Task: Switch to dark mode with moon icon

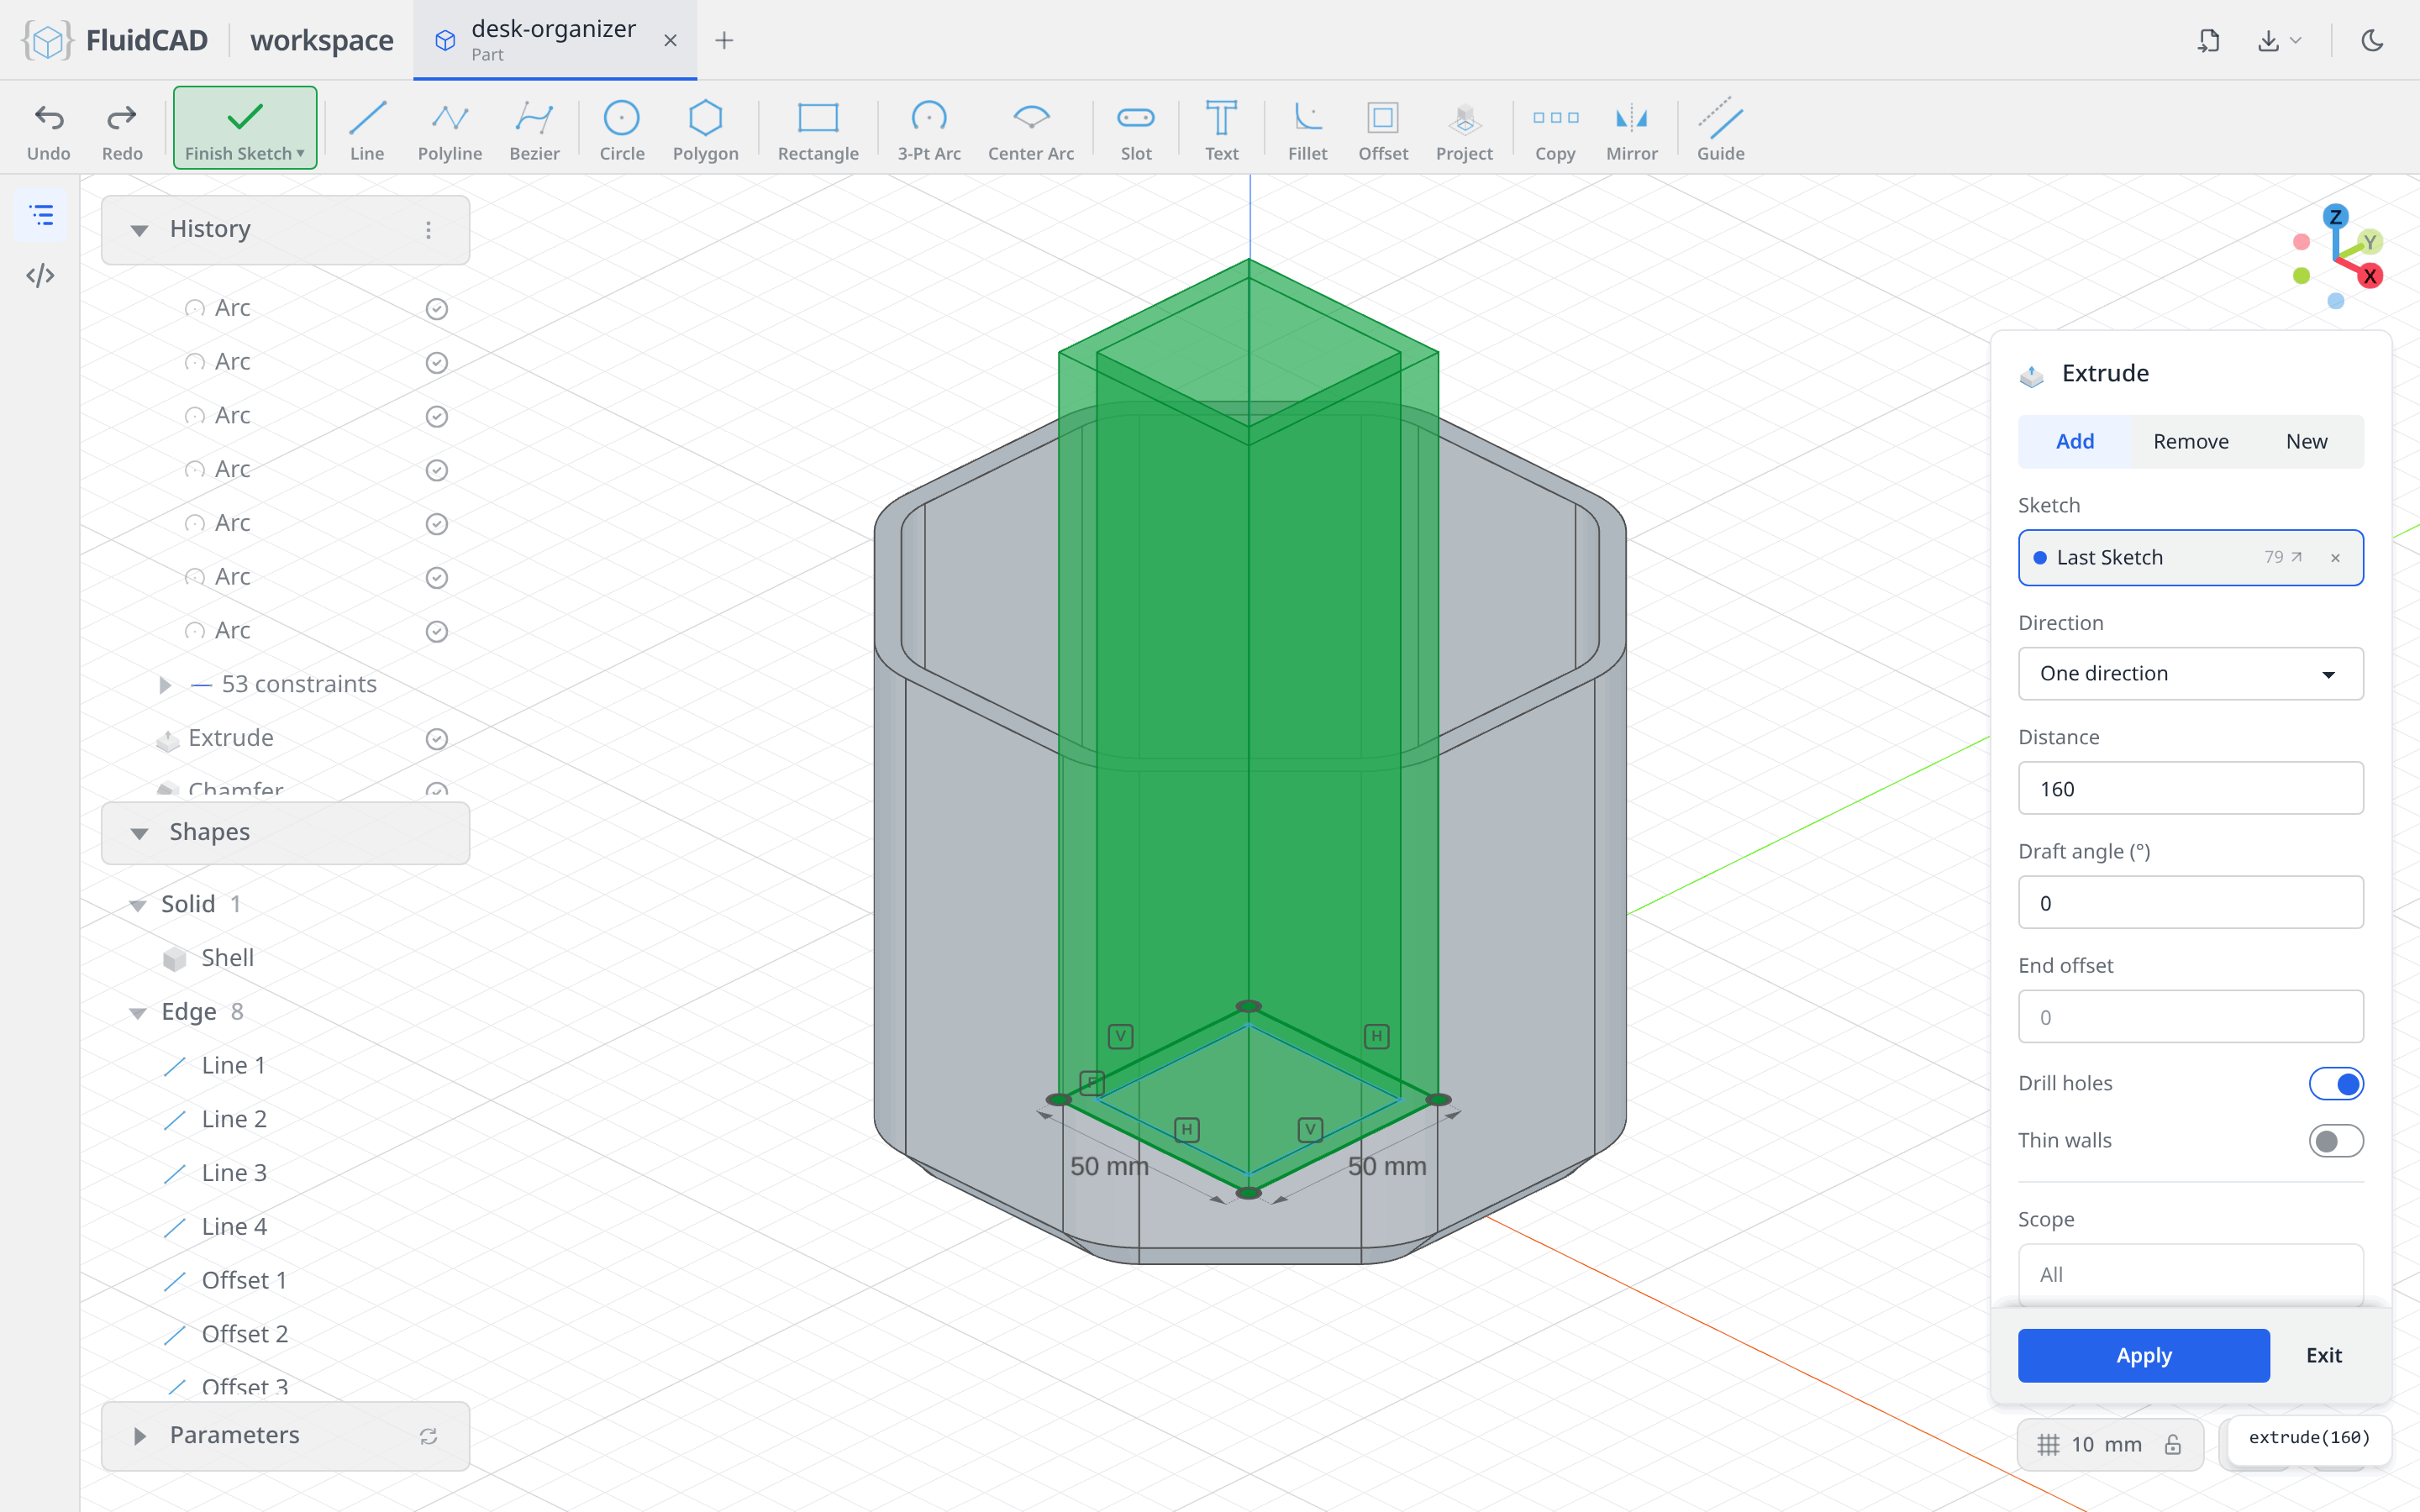Action: (2372, 40)
